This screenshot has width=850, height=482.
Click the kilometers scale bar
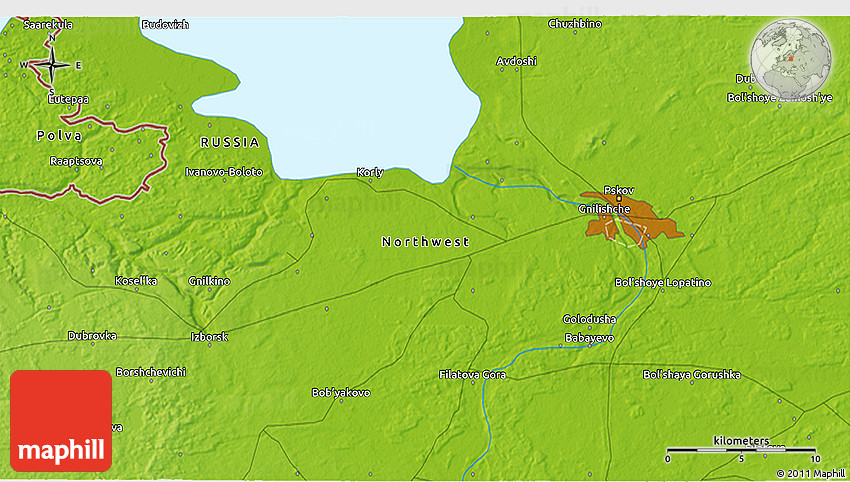[x=741, y=450]
